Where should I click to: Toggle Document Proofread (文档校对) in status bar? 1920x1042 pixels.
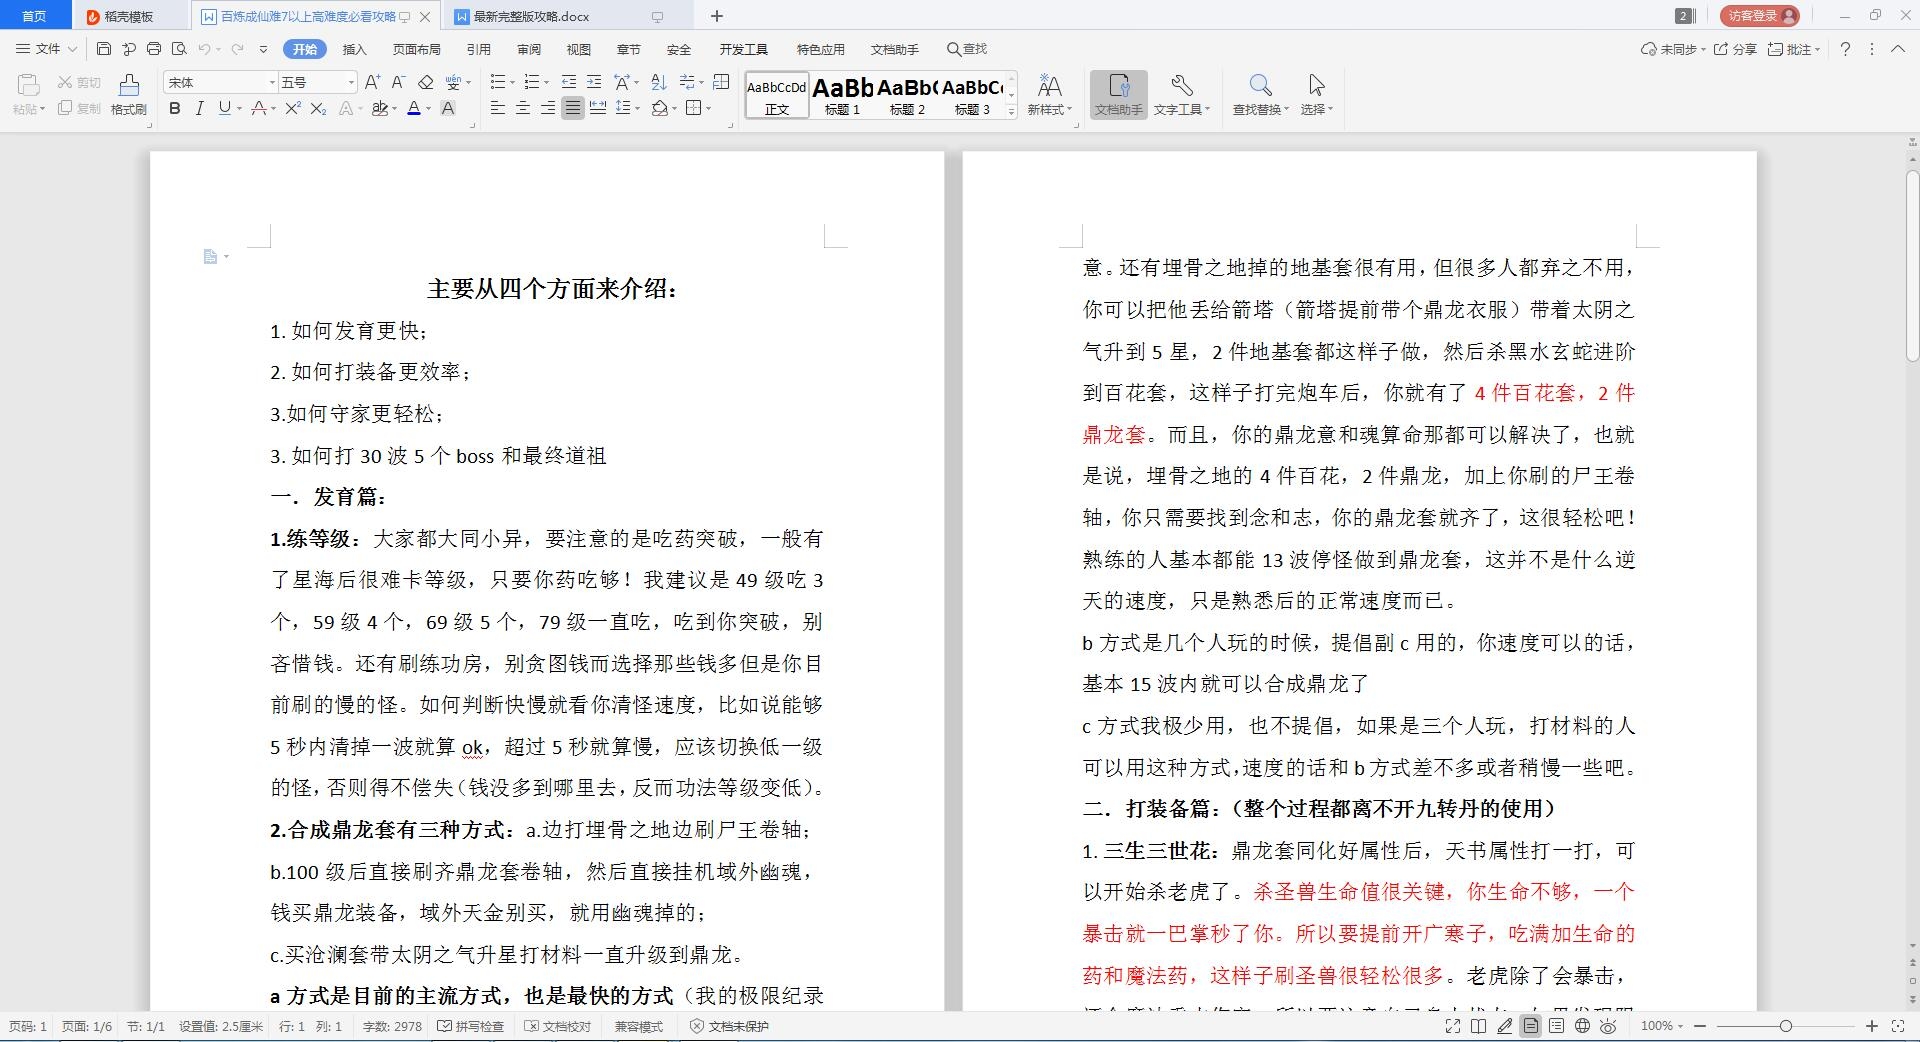click(x=558, y=1026)
